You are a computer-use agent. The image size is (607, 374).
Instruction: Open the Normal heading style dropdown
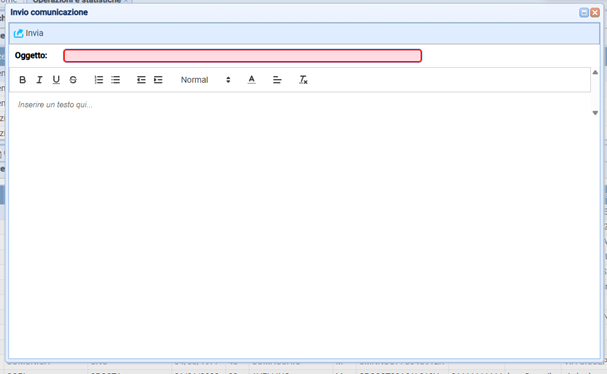[206, 80]
